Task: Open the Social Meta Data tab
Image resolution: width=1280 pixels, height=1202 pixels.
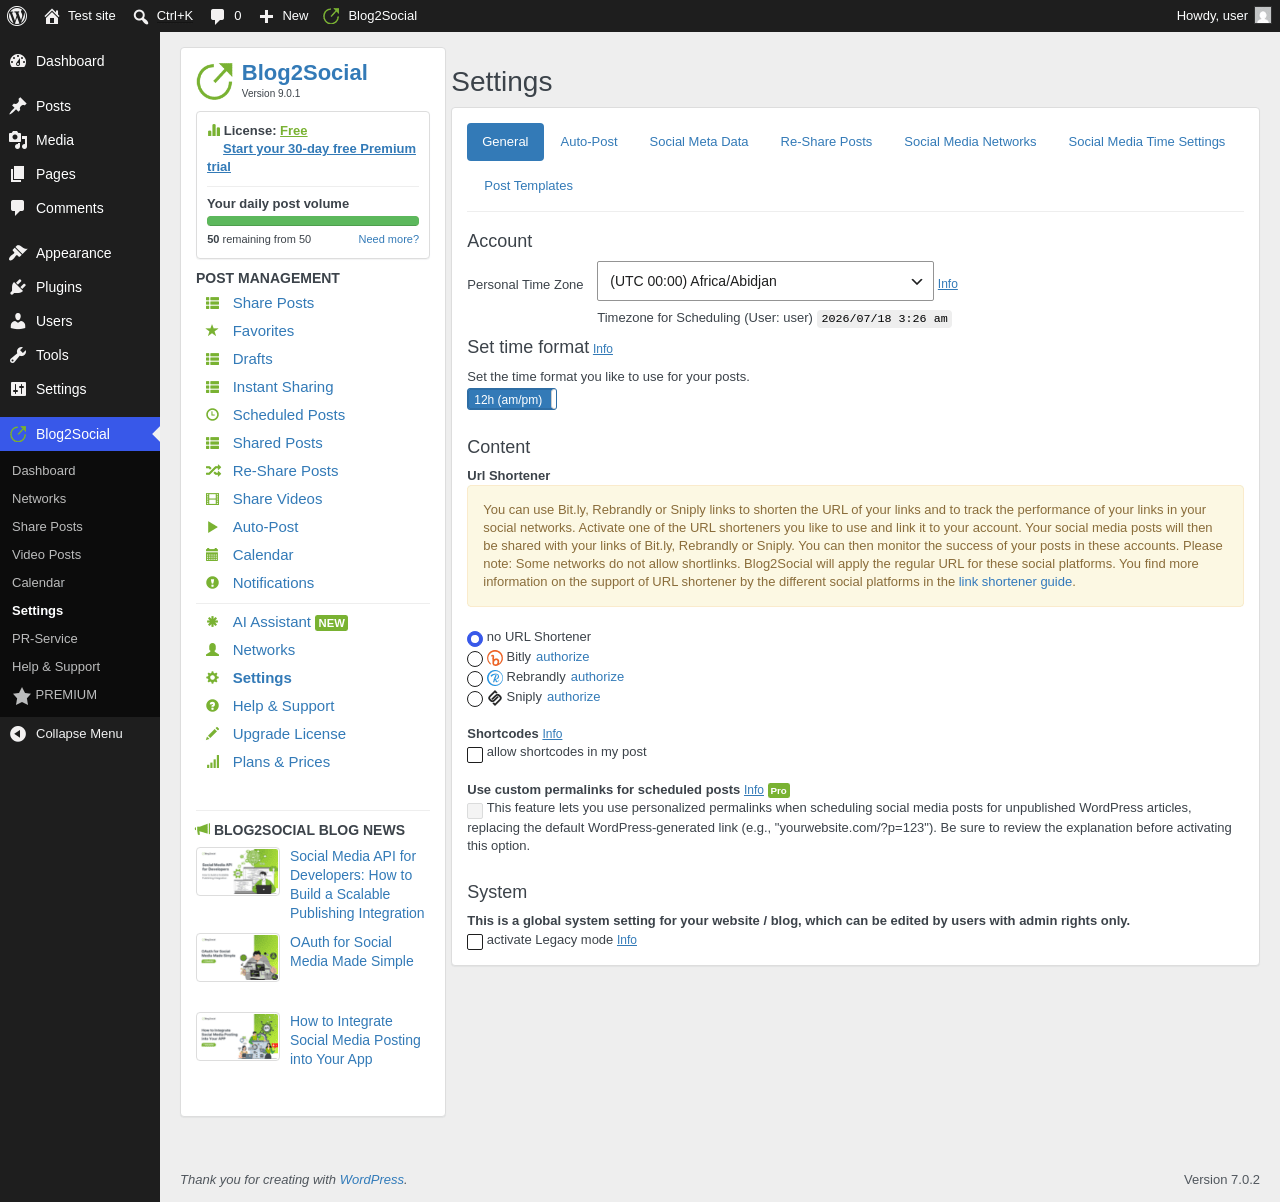Action: click(x=699, y=142)
